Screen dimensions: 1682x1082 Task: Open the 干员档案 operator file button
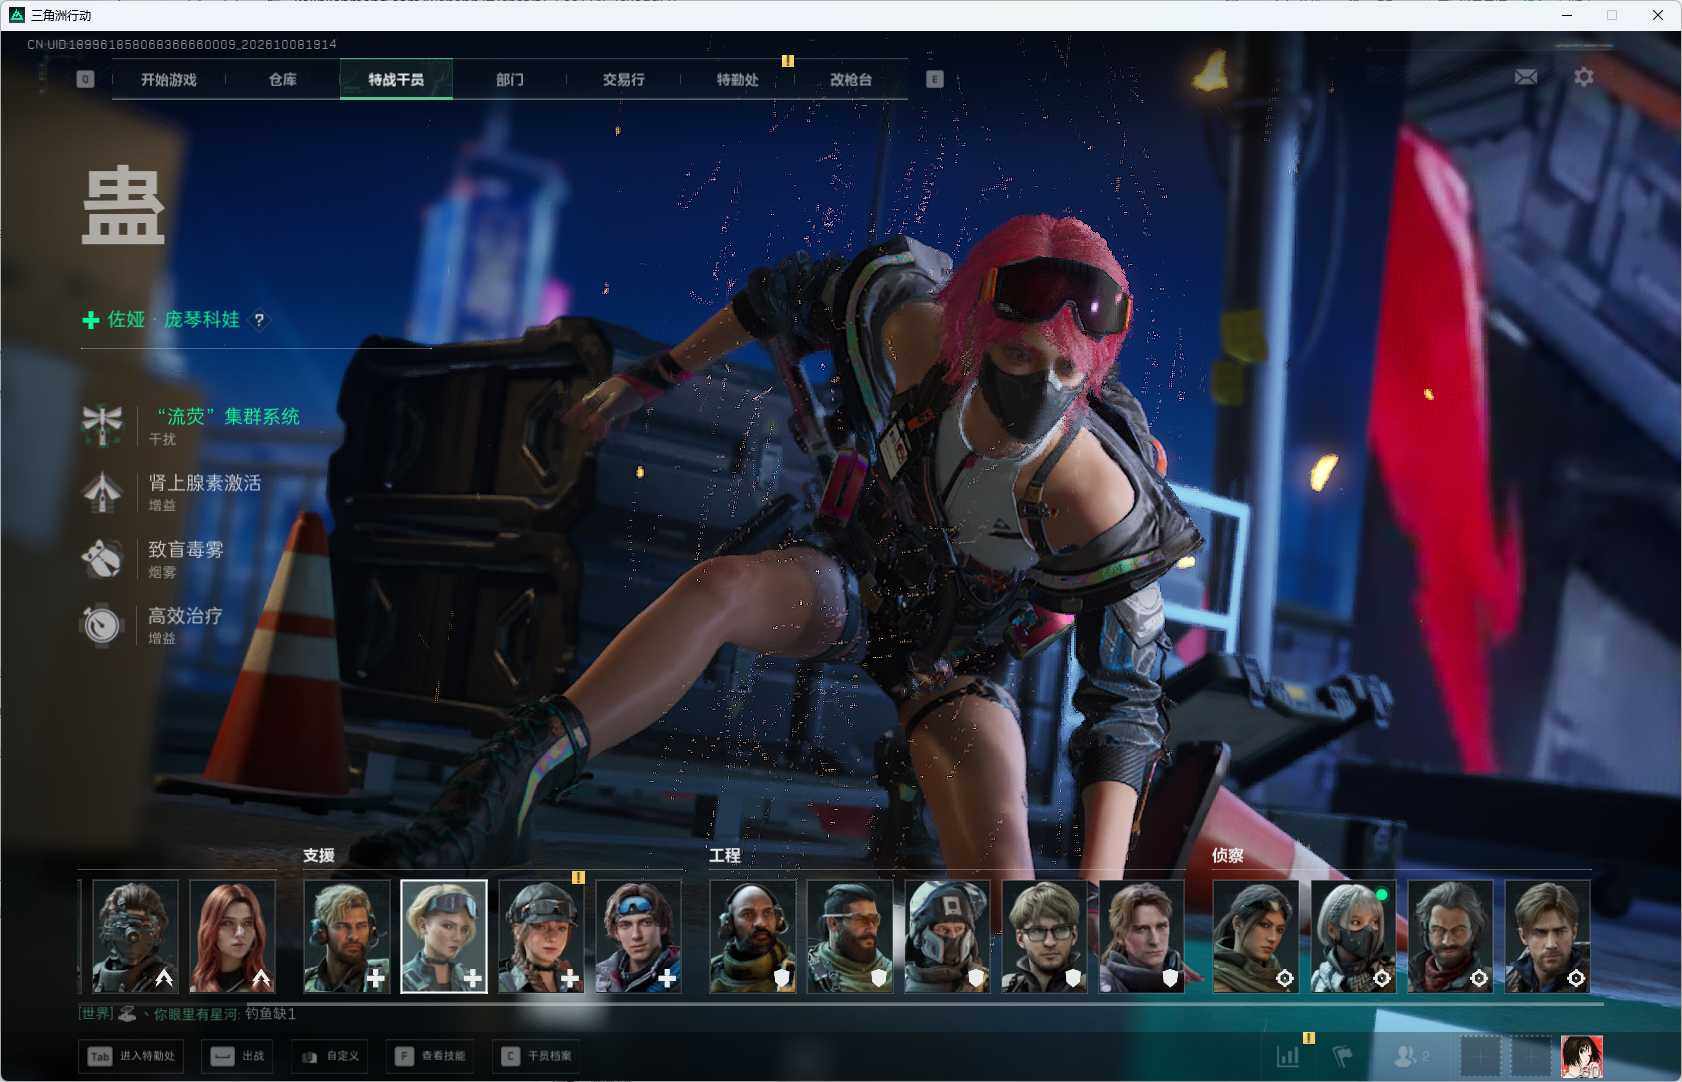click(537, 1056)
